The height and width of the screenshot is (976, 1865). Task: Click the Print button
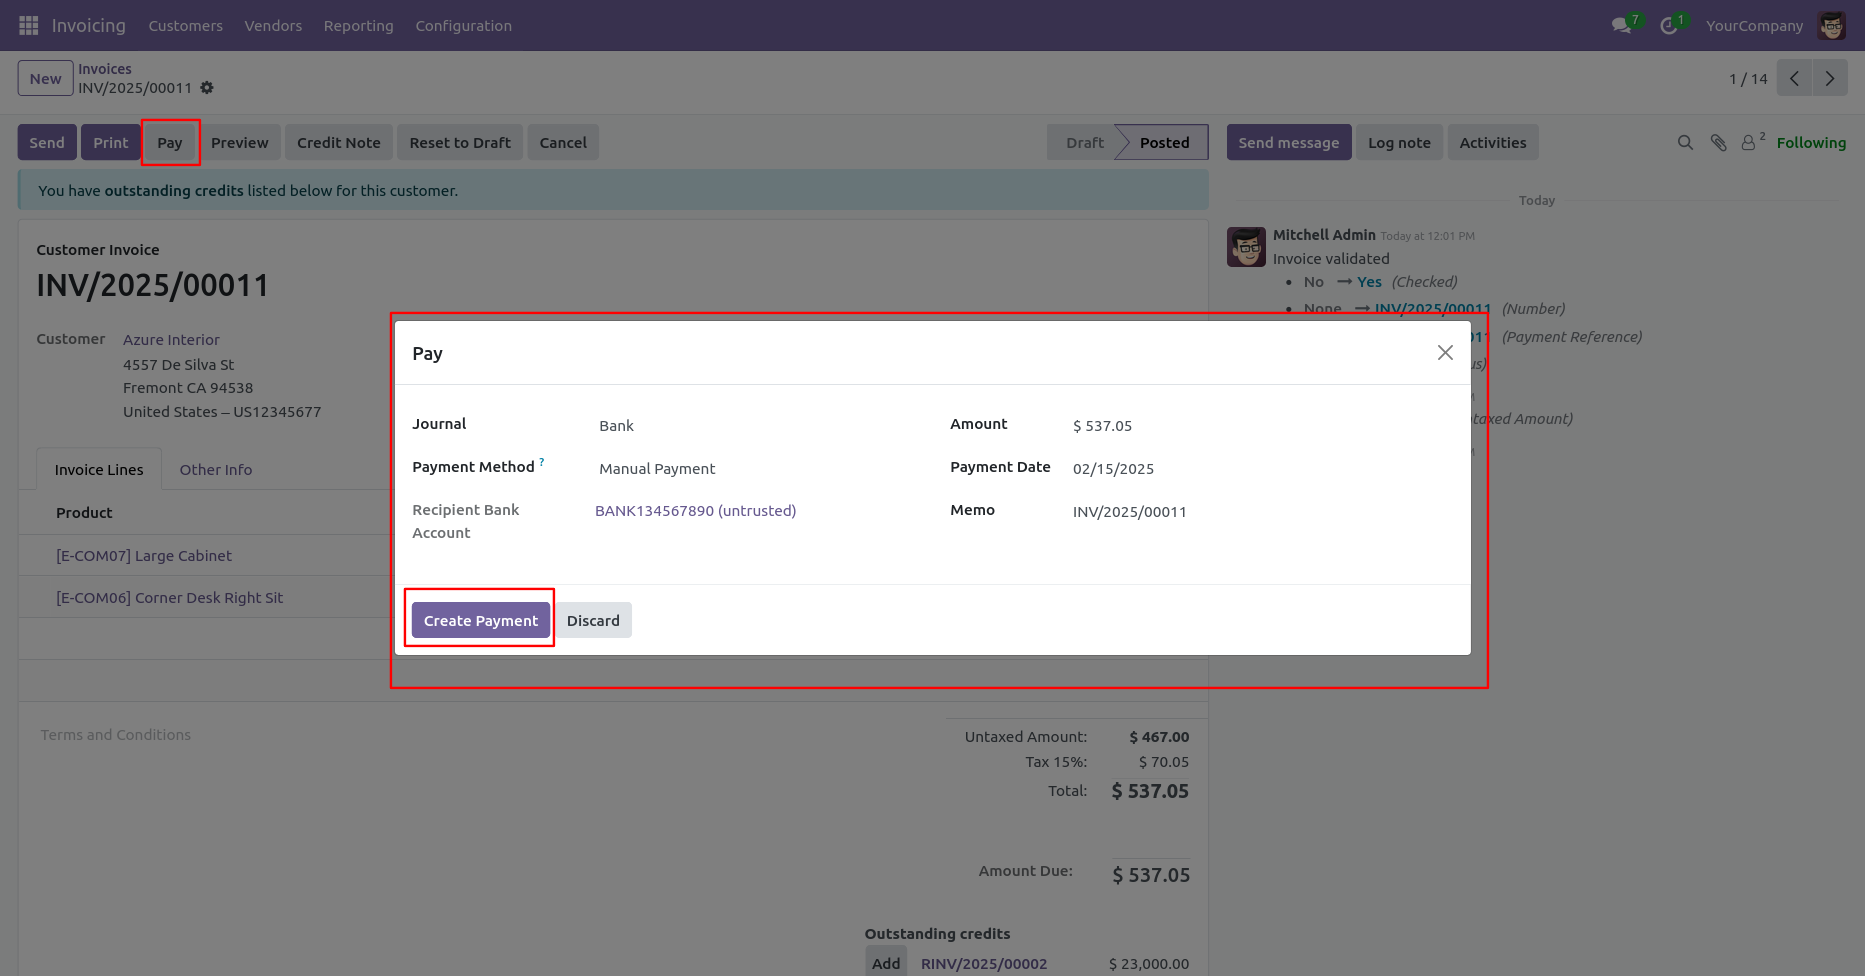[111, 142]
